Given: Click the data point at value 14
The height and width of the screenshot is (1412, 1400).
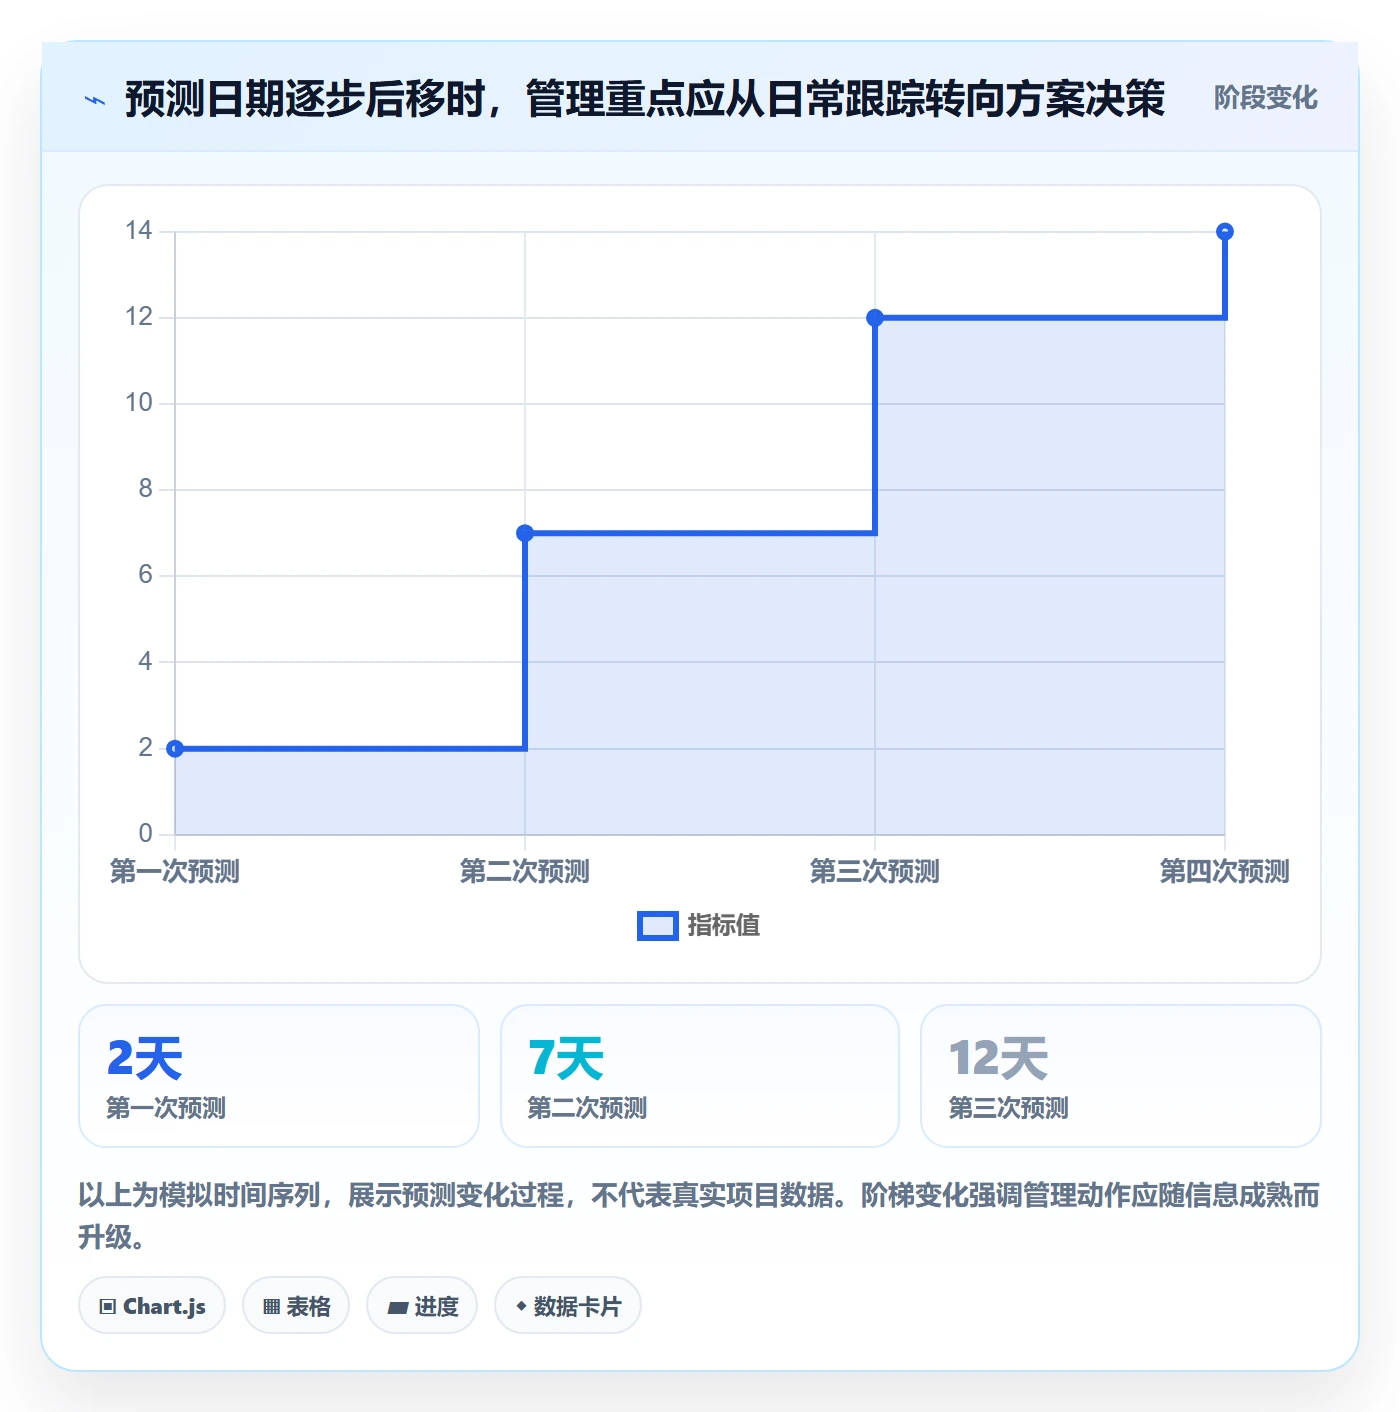Looking at the screenshot, I should (1225, 232).
